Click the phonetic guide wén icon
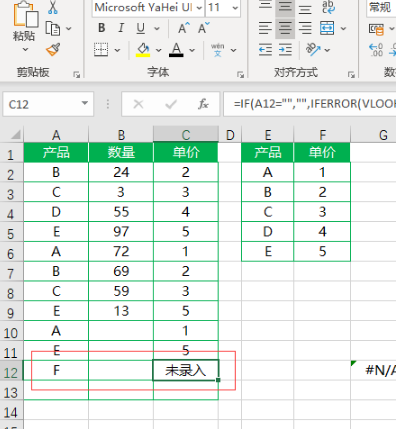This screenshot has height=429, width=397. (x=218, y=50)
